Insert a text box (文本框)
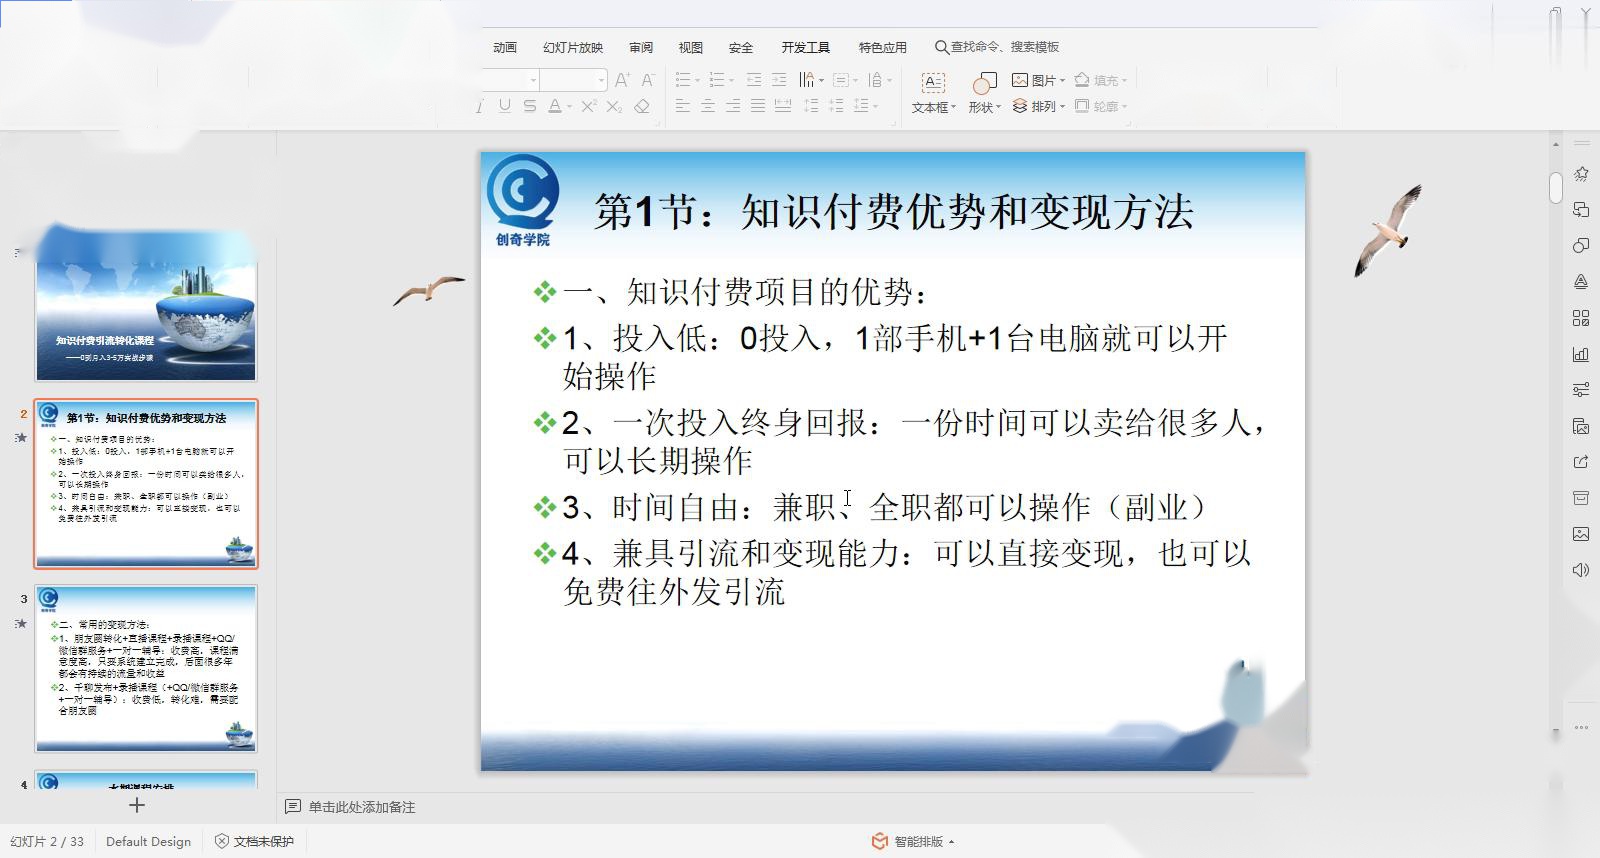Screen dimensions: 1600x858 point(933,92)
